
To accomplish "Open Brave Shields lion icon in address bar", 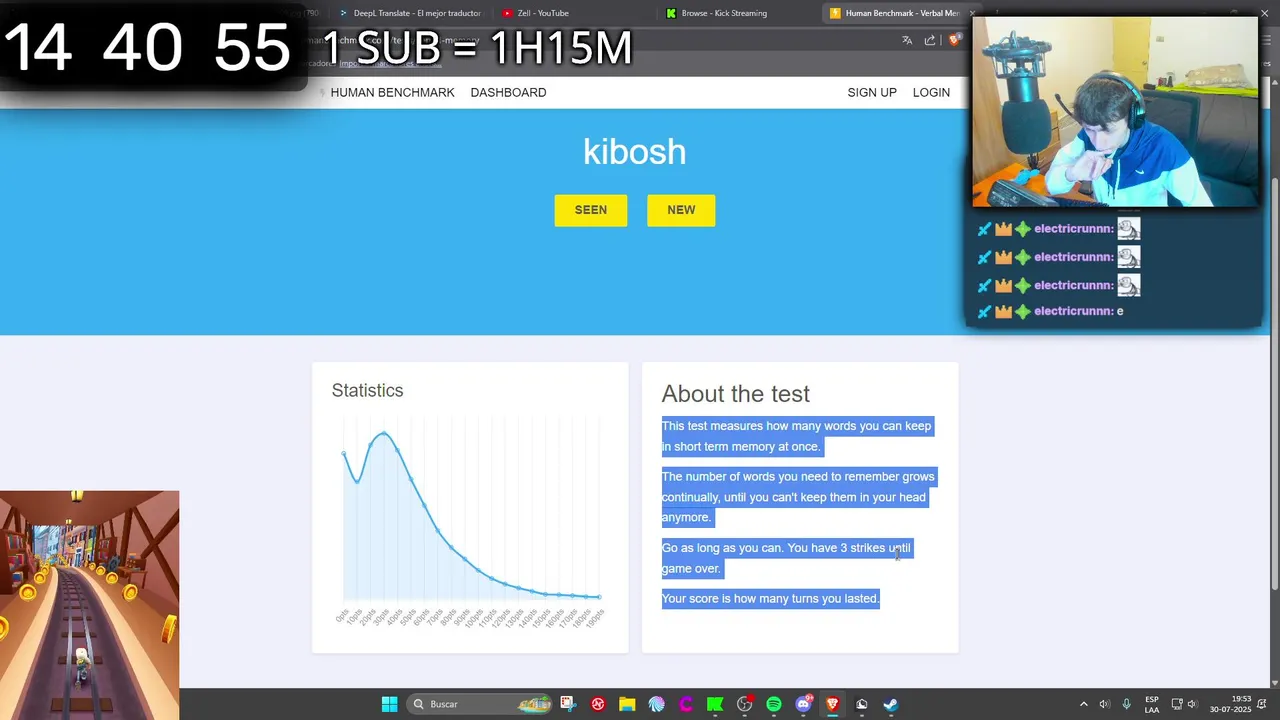I will click(x=955, y=40).
